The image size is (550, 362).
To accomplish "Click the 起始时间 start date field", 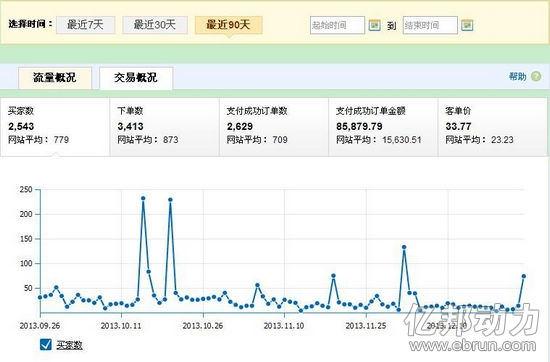I will coord(337,25).
